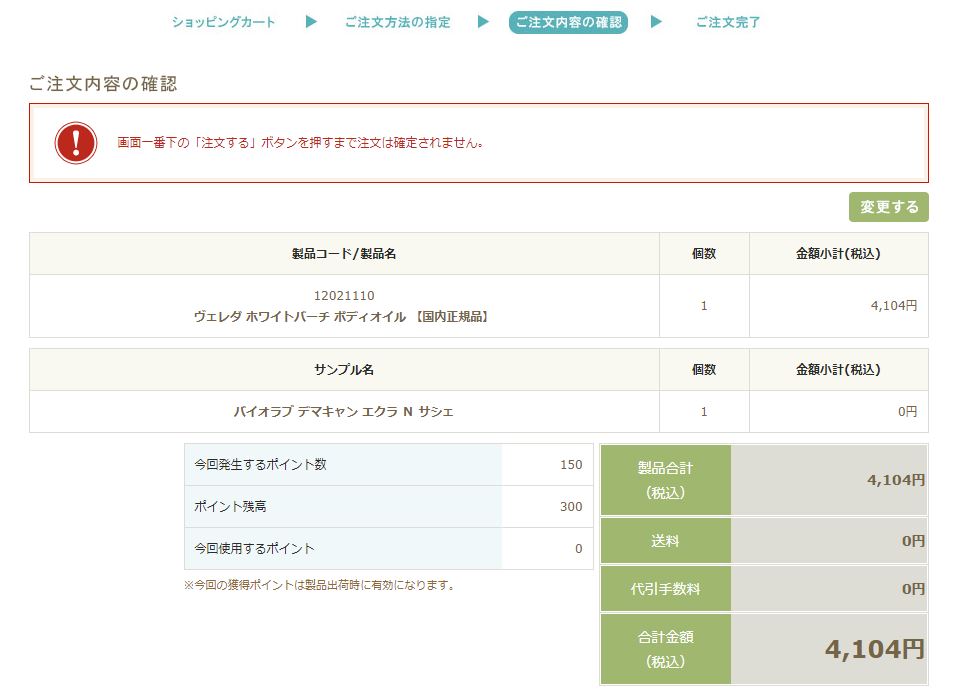Screen dimensions: 959x698
Task: Click the warning message about 注文する button
Action: (300, 143)
